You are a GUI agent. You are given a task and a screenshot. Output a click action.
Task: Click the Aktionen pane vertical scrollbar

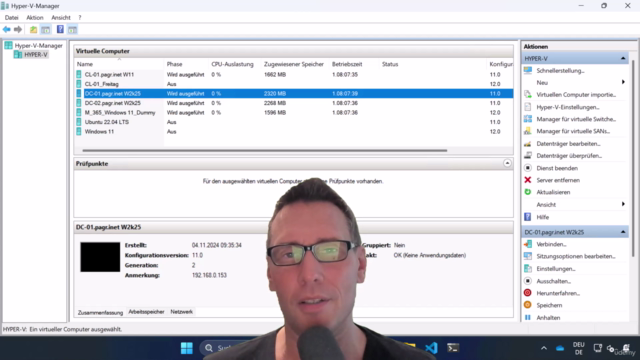tap(633, 158)
